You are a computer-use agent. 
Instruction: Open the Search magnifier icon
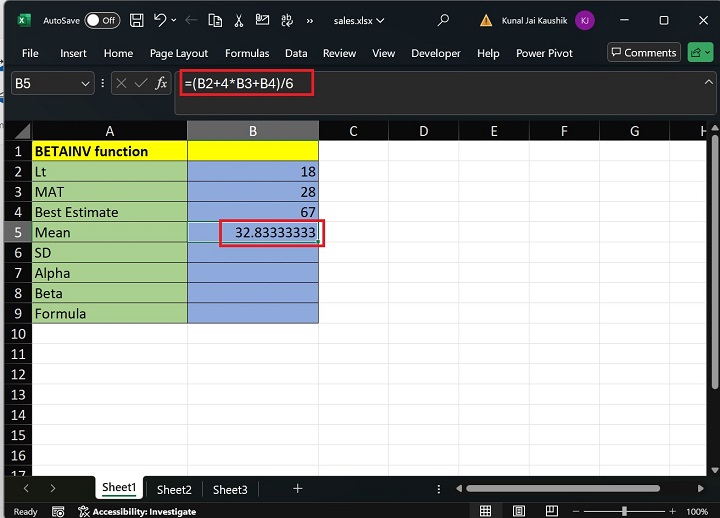444,20
